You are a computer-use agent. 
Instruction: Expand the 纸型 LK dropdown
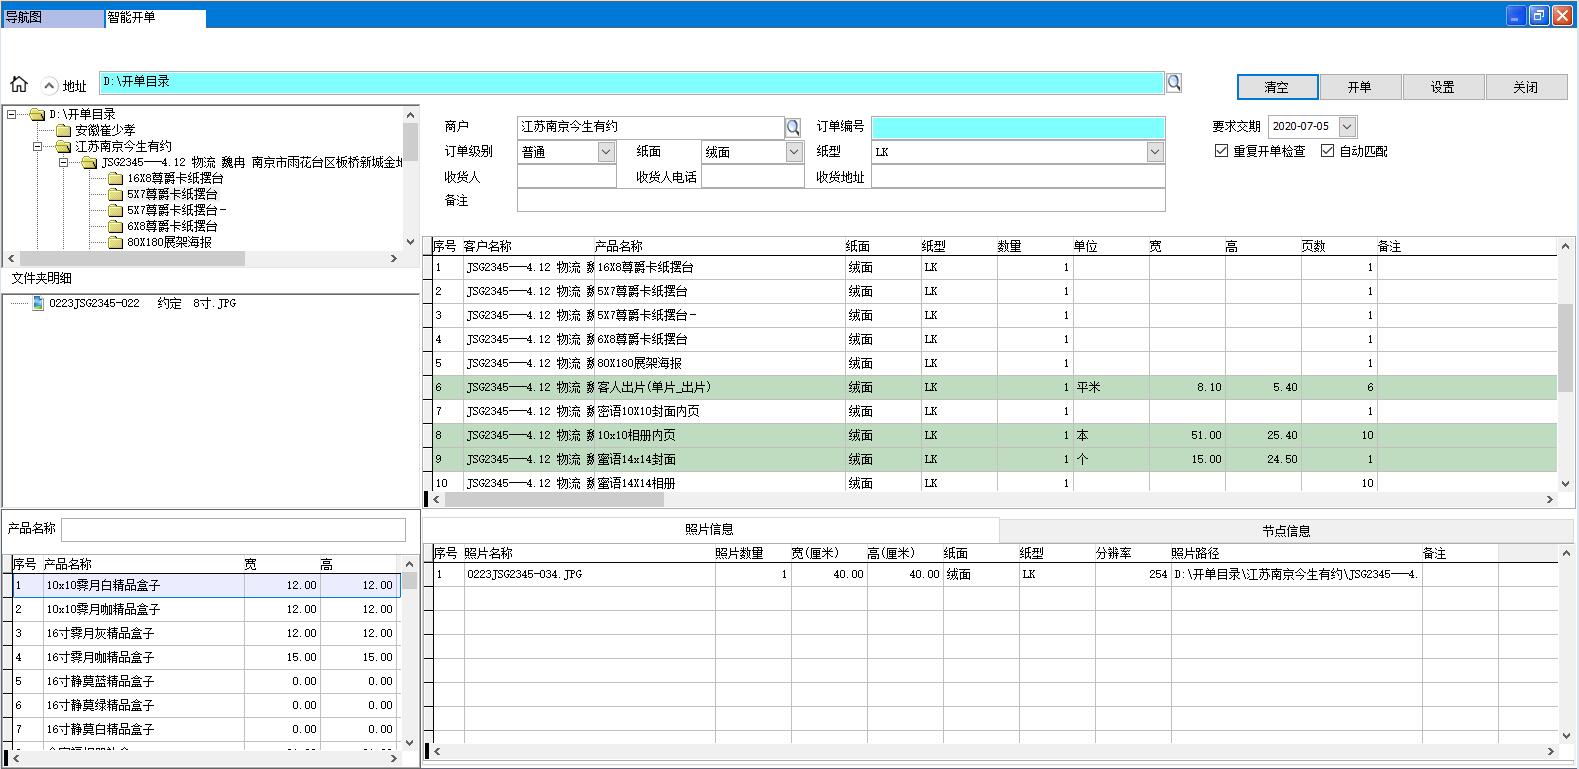click(x=1155, y=152)
